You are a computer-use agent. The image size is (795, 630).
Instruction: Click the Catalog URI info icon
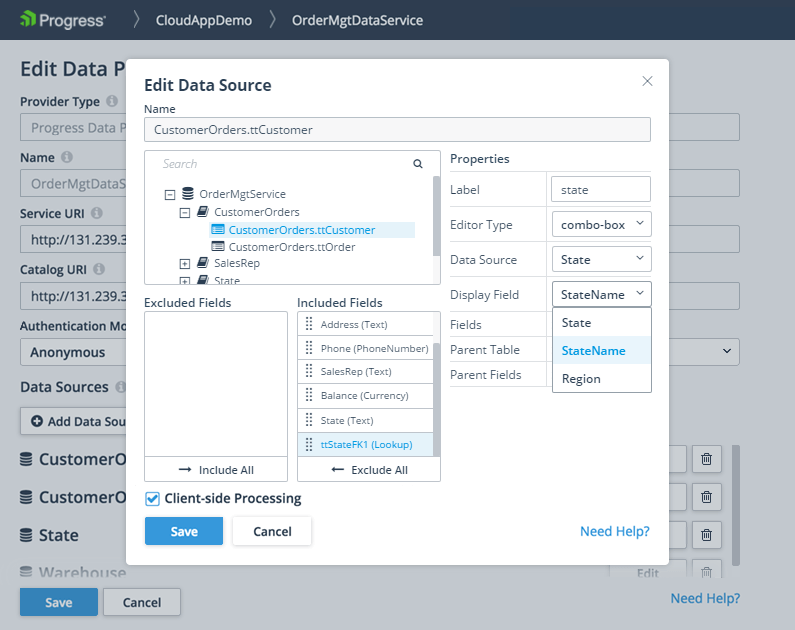click(x=99, y=269)
